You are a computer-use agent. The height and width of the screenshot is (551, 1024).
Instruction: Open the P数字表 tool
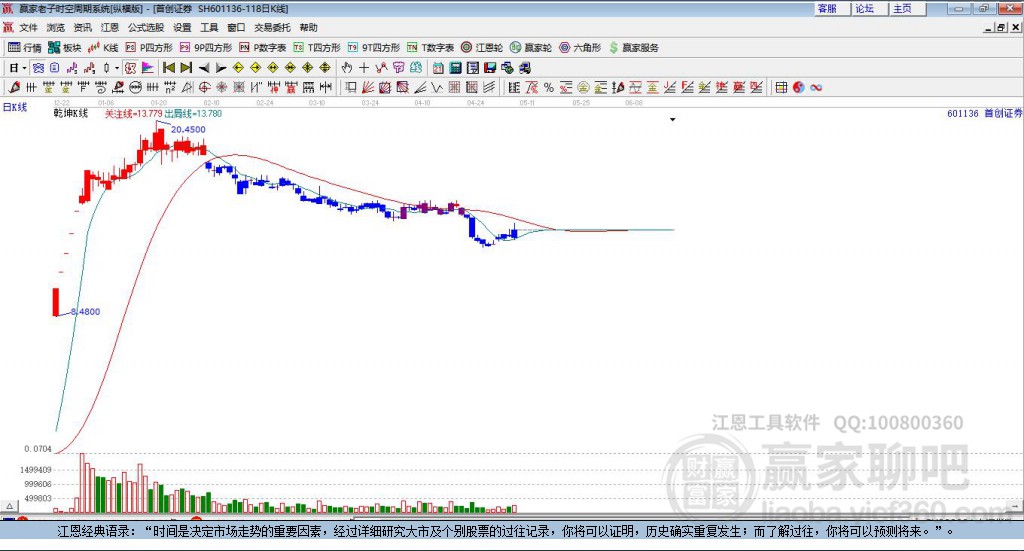(263, 48)
